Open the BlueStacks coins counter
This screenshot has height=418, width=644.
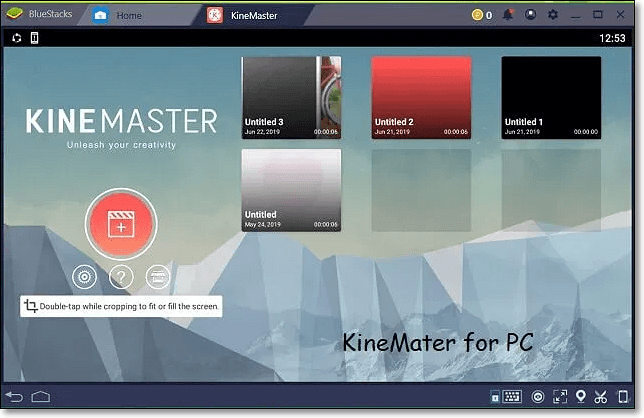482,15
